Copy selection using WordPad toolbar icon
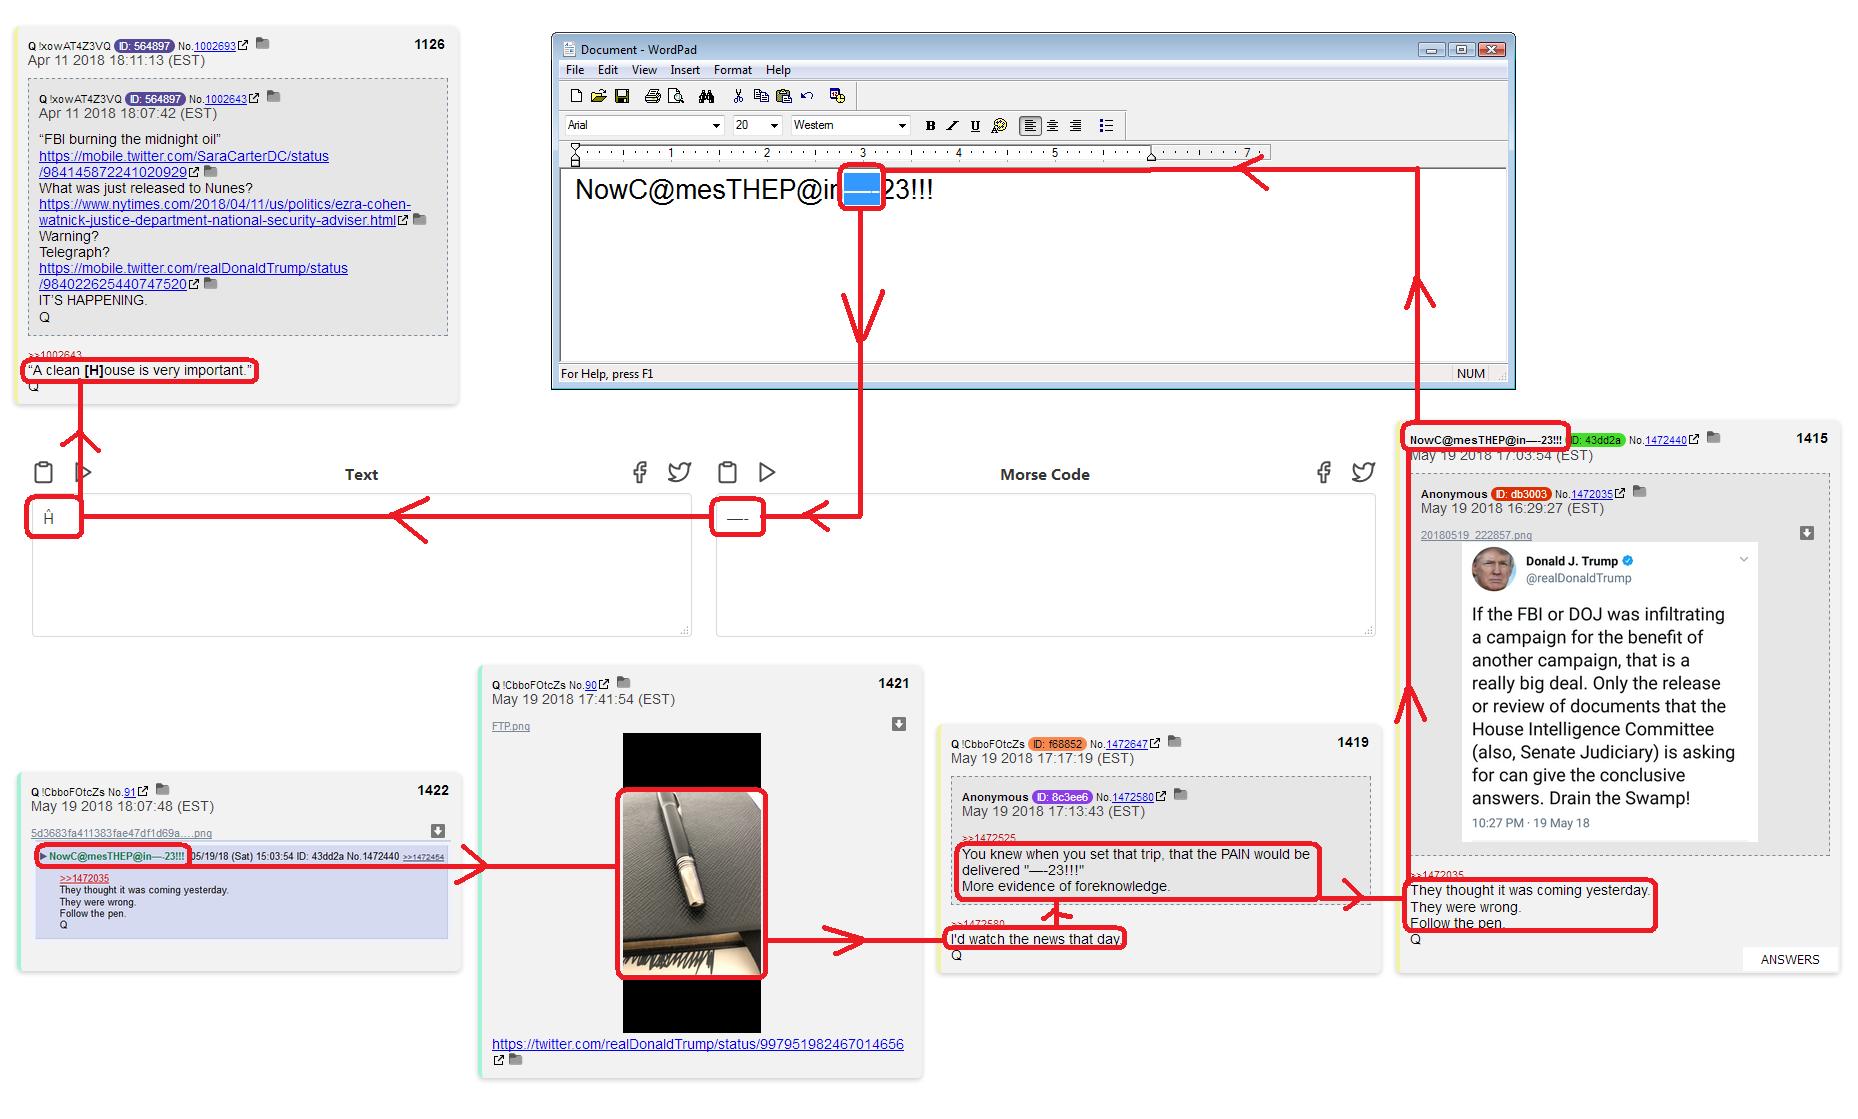 [x=761, y=96]
